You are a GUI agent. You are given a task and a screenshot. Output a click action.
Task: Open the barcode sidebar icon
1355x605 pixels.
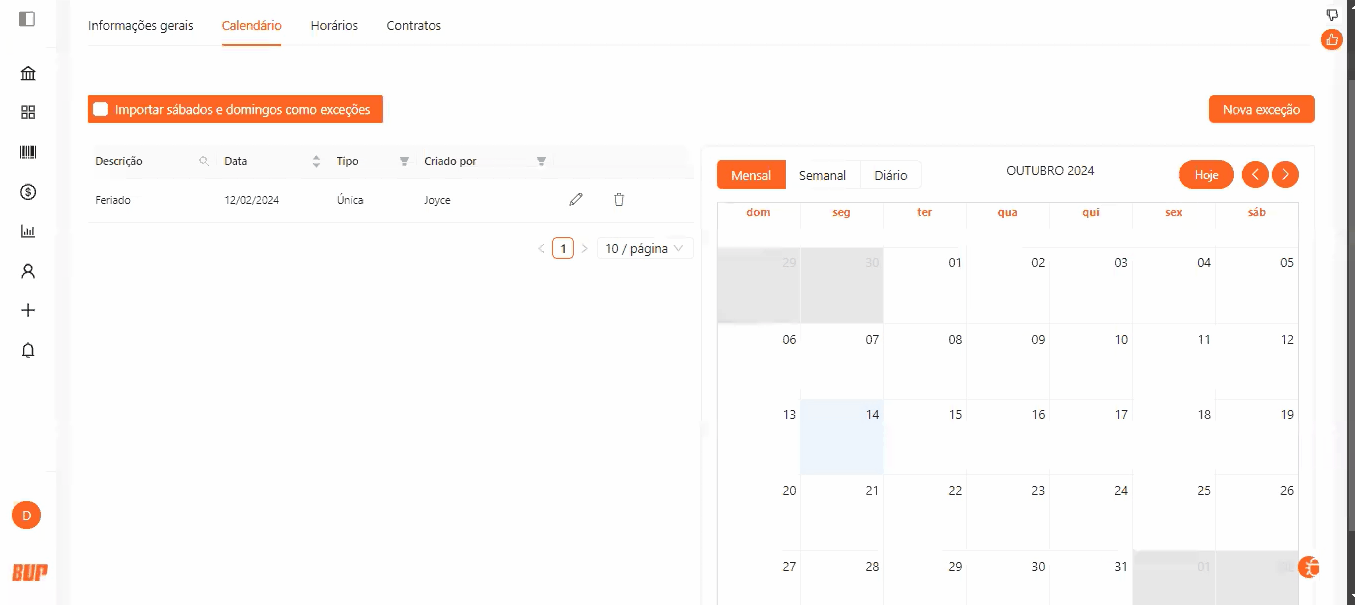(28, 152)
